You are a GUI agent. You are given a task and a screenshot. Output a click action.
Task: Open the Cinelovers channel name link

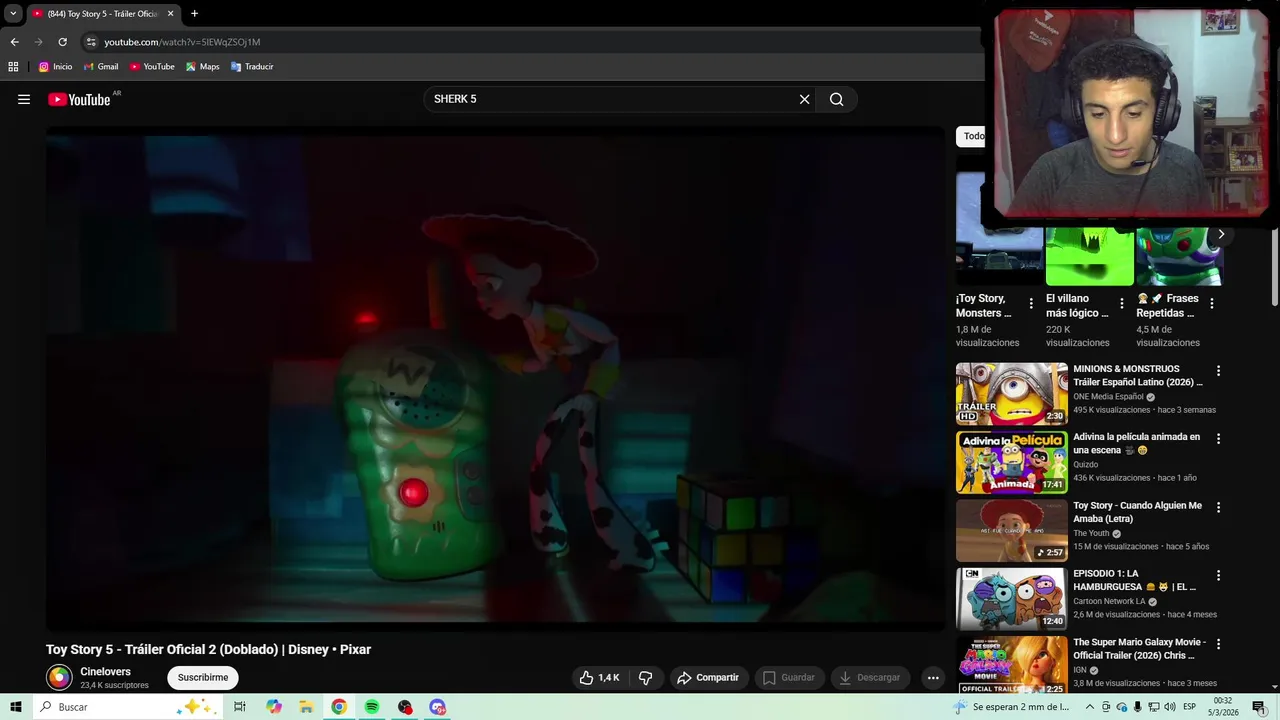(x=105, y=672)
